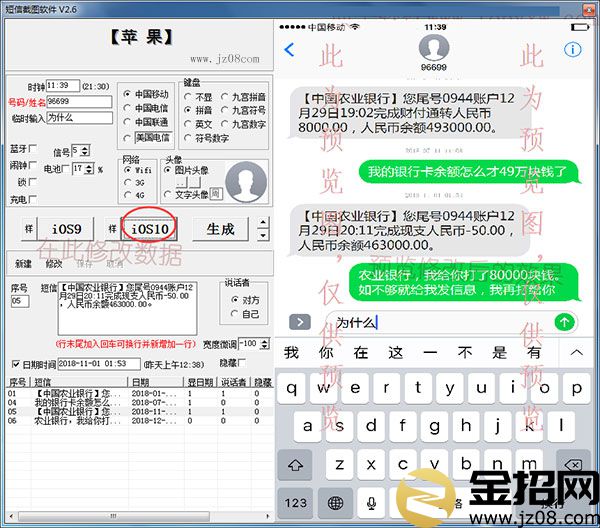Select 中国电信 carrier option
This screenshot has height=528, width=600.
click(x=146, y=108)
